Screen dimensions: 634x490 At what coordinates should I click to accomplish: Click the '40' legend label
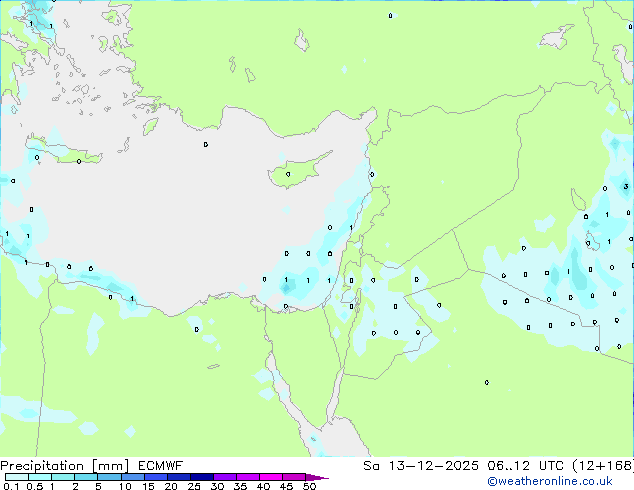click(263, 486)
